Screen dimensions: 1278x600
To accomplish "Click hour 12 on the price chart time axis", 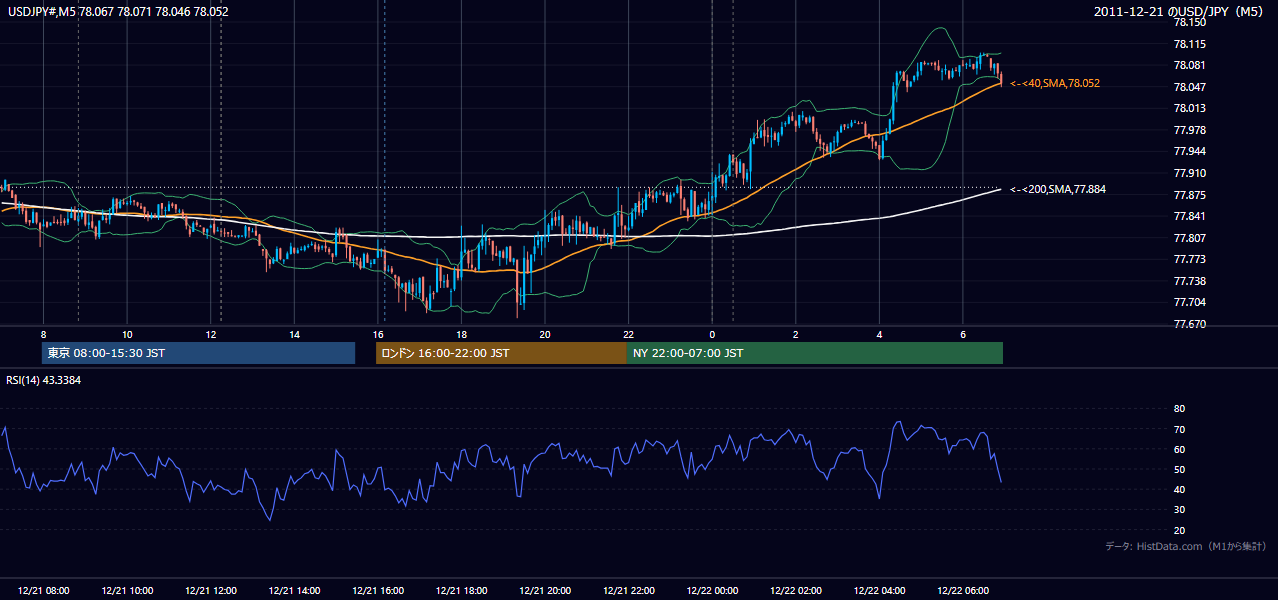I will pos(211,334).
